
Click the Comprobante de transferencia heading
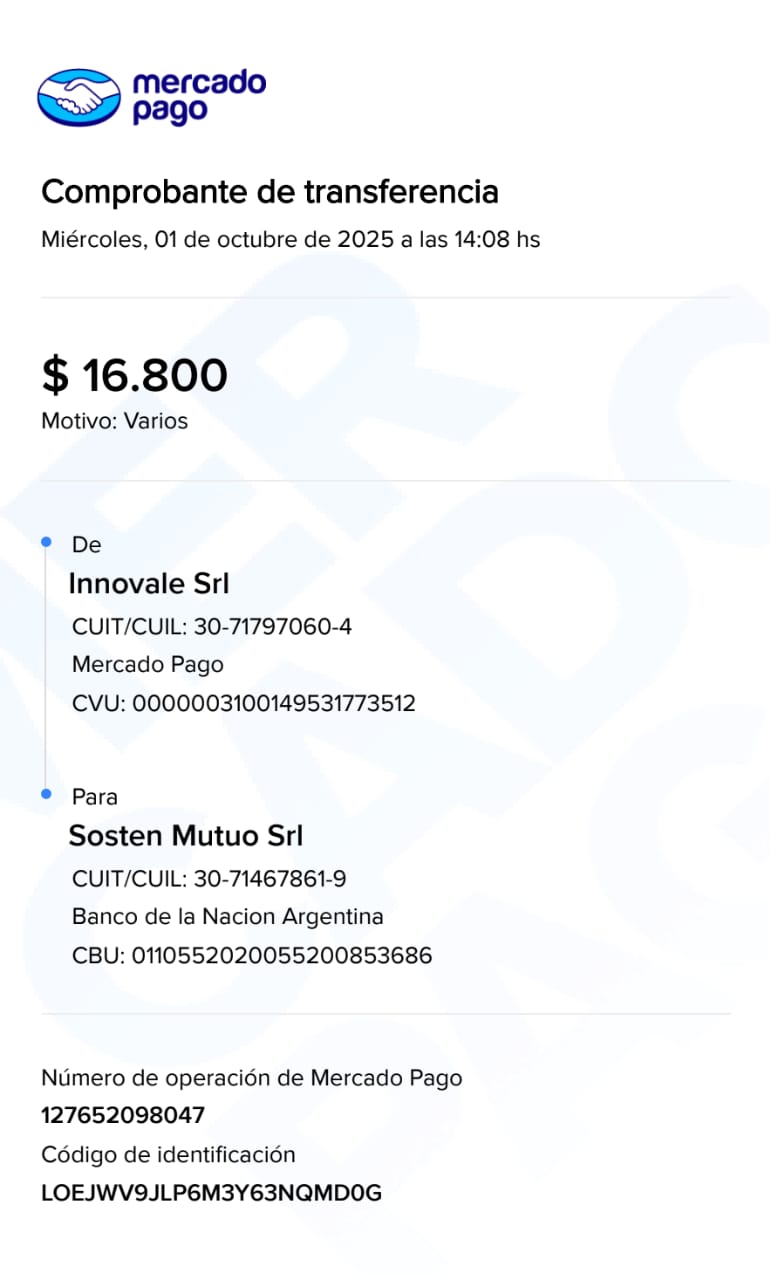pos(269,191)
